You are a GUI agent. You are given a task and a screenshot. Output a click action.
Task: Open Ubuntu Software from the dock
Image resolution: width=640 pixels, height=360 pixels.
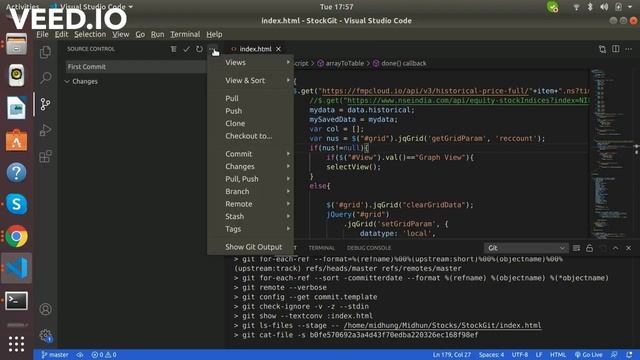(x=16, y=140)
